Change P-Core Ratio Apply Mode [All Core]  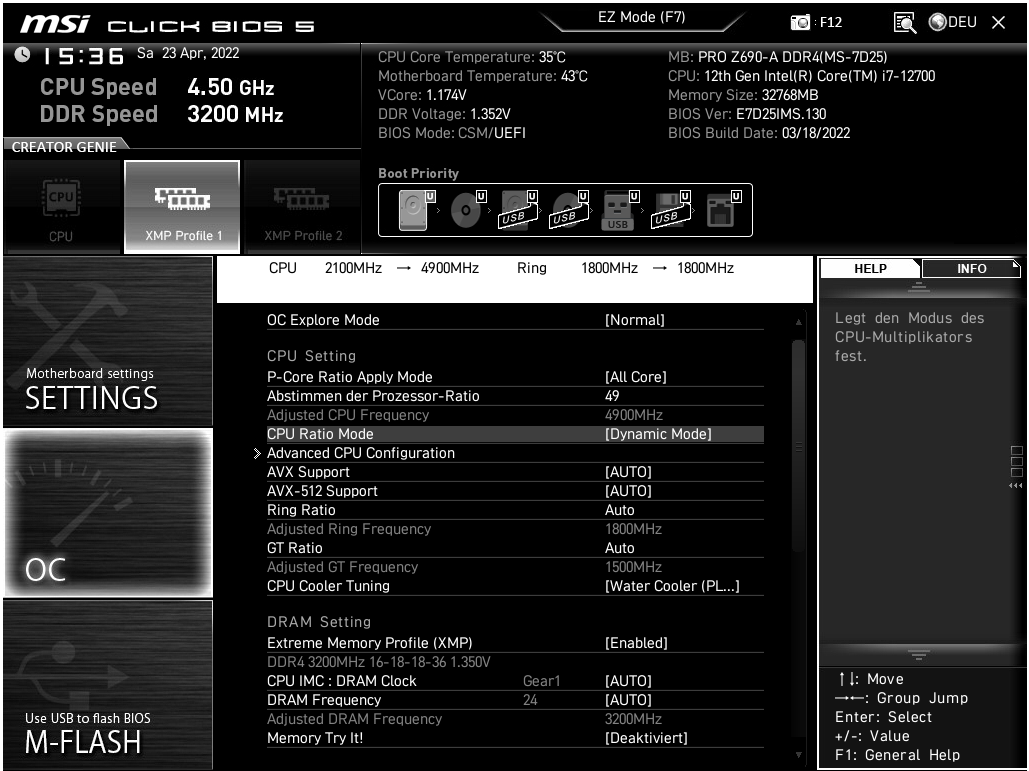(514, 377)
